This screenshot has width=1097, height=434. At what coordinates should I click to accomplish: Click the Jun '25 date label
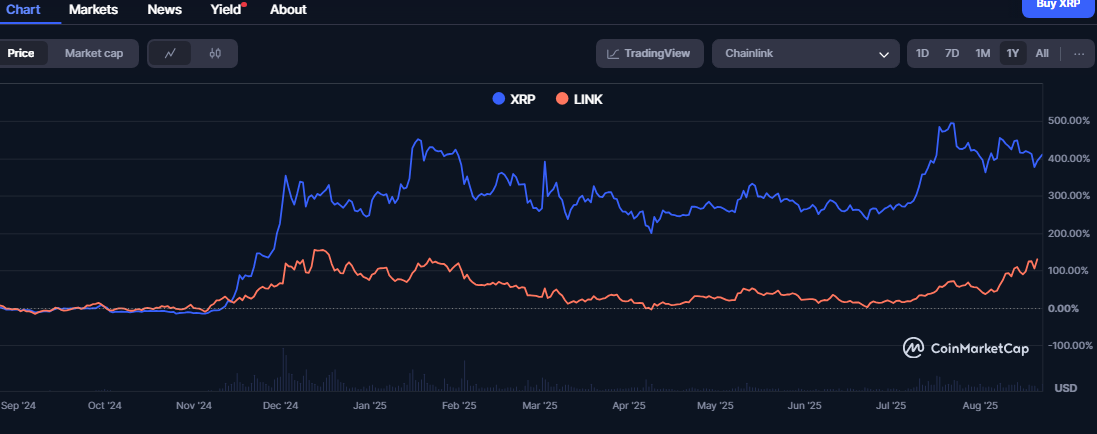point(805,405)
